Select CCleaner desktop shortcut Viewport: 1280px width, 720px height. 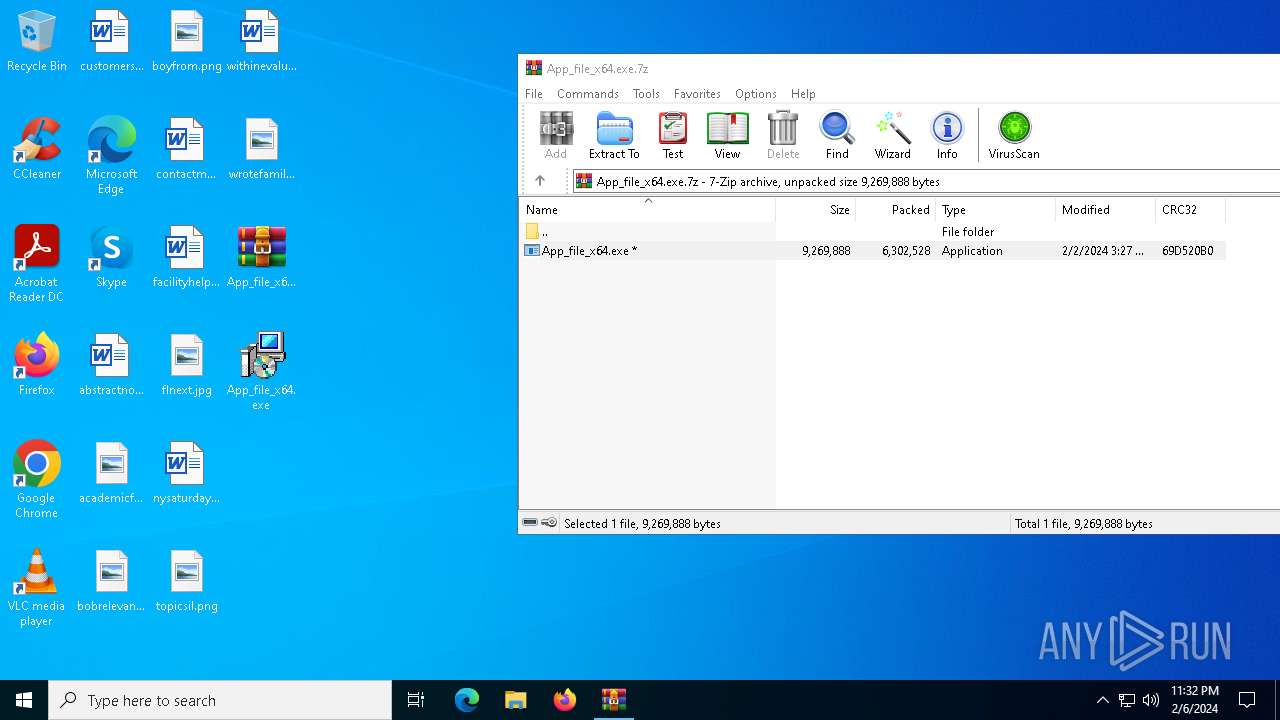[37, 149]
